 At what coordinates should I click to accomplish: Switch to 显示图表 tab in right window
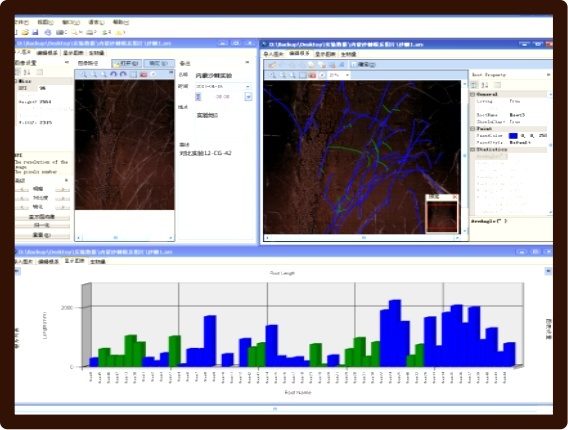[x=325, y=54]
